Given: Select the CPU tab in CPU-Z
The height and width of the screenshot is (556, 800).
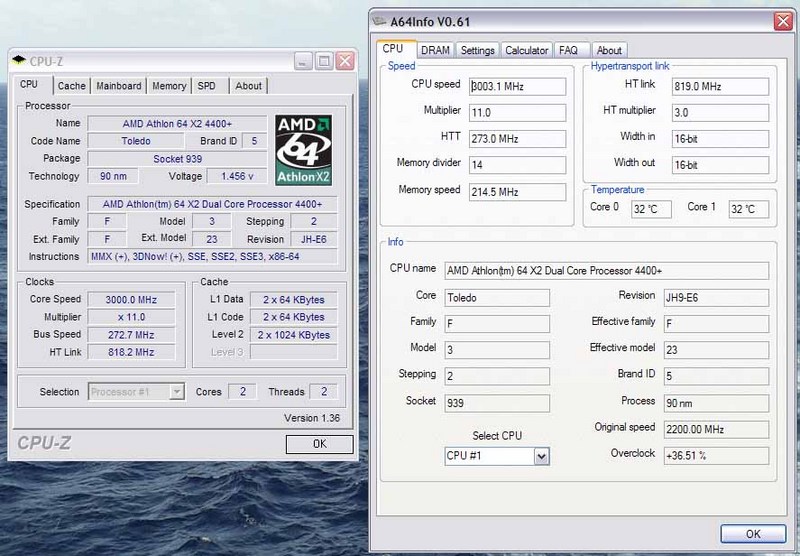Looking at the screenshot, I should tap(29, 84).
